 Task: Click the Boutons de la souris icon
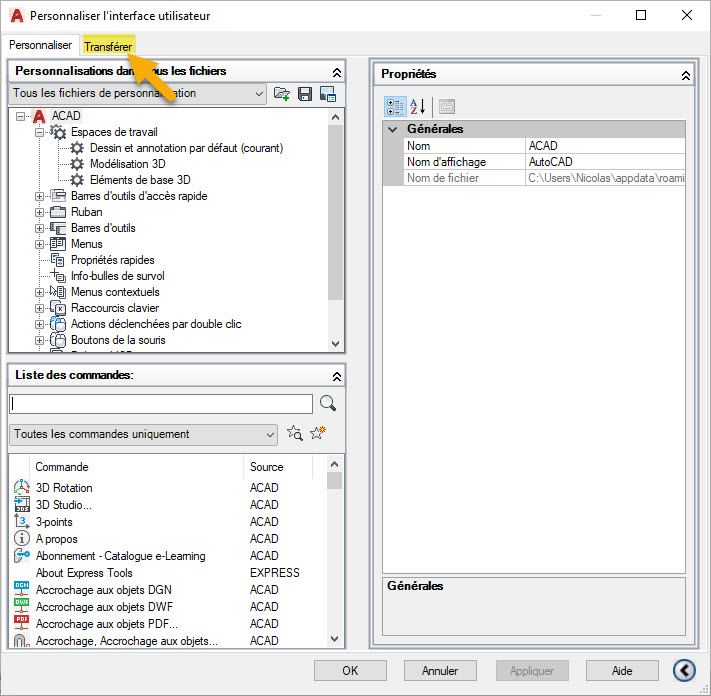click(x=58, y=340)
